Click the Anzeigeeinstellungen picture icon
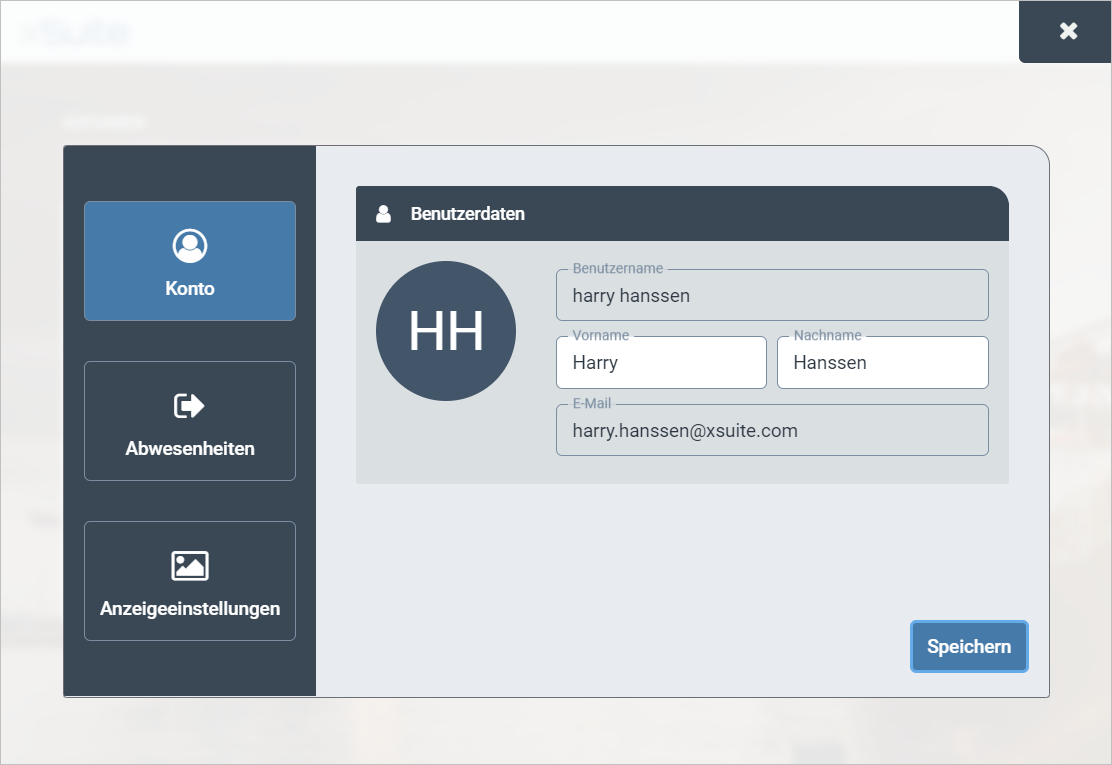The width and height of the screenshot is (1112, 765). [190, 566]
